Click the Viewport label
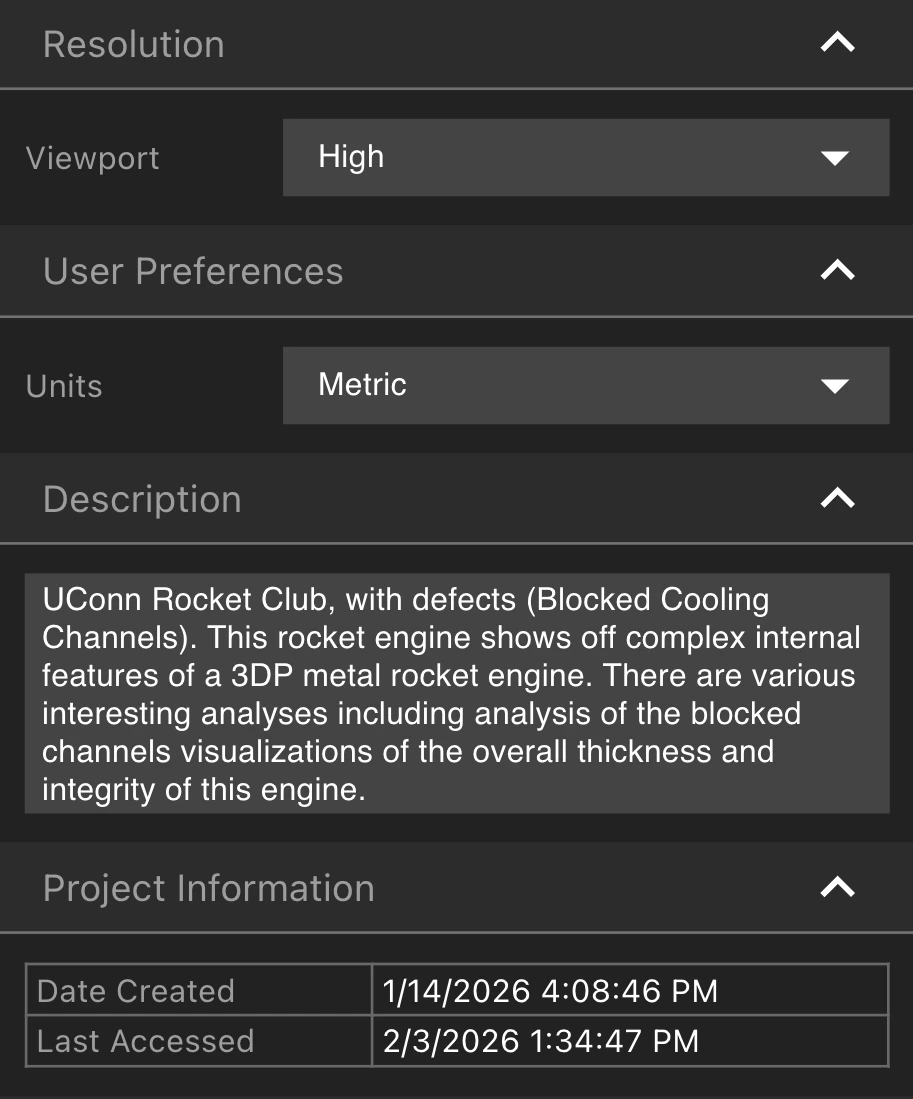This screenshot has height=1099, width=913. (92, 157)
